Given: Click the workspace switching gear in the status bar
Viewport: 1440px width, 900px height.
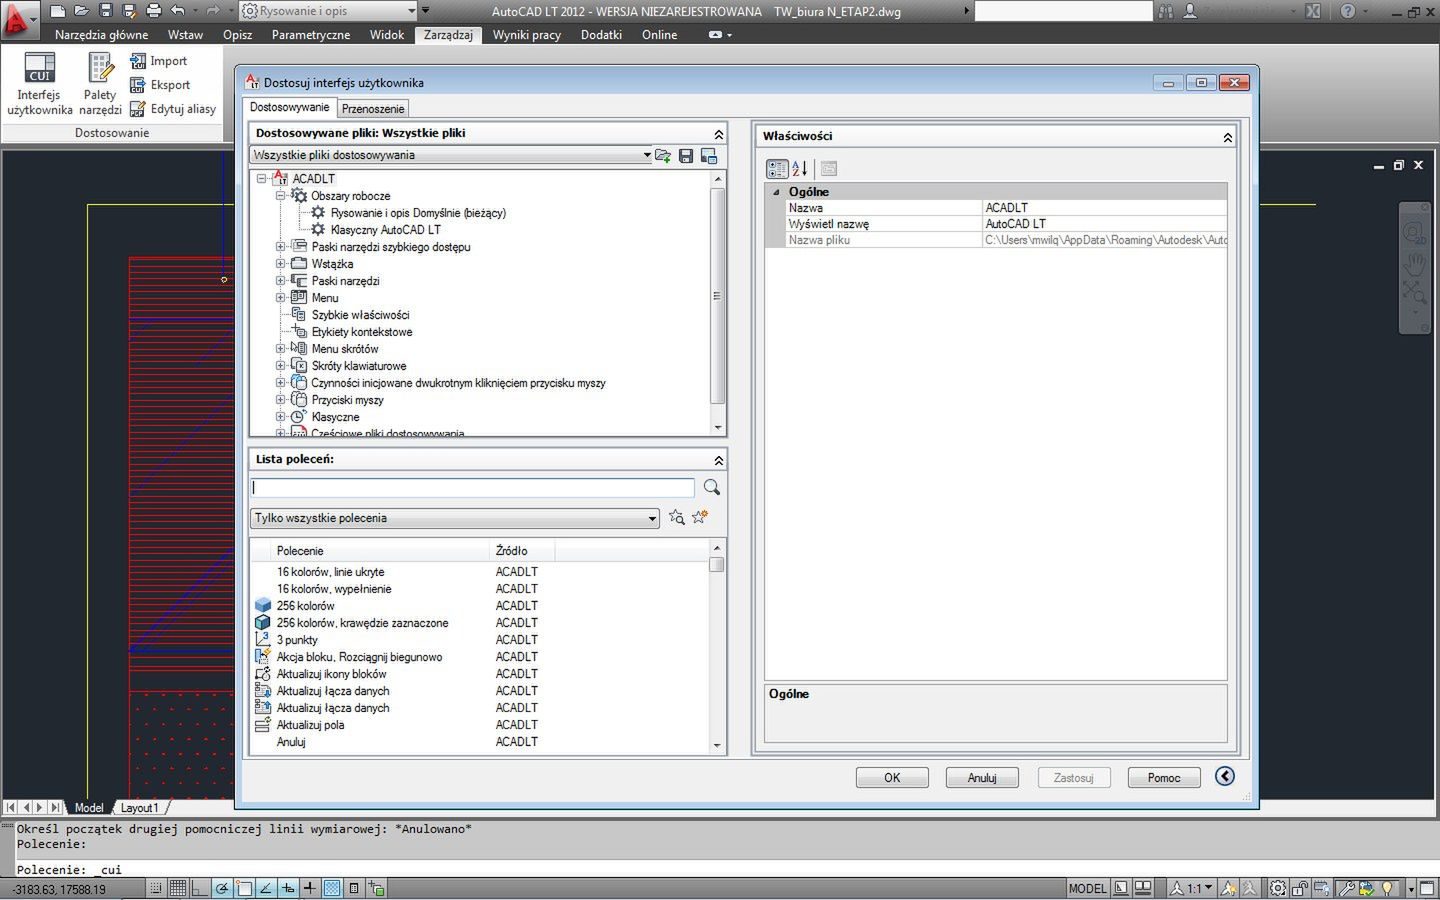Looking at the screenshot, I should pos(1278,888).
